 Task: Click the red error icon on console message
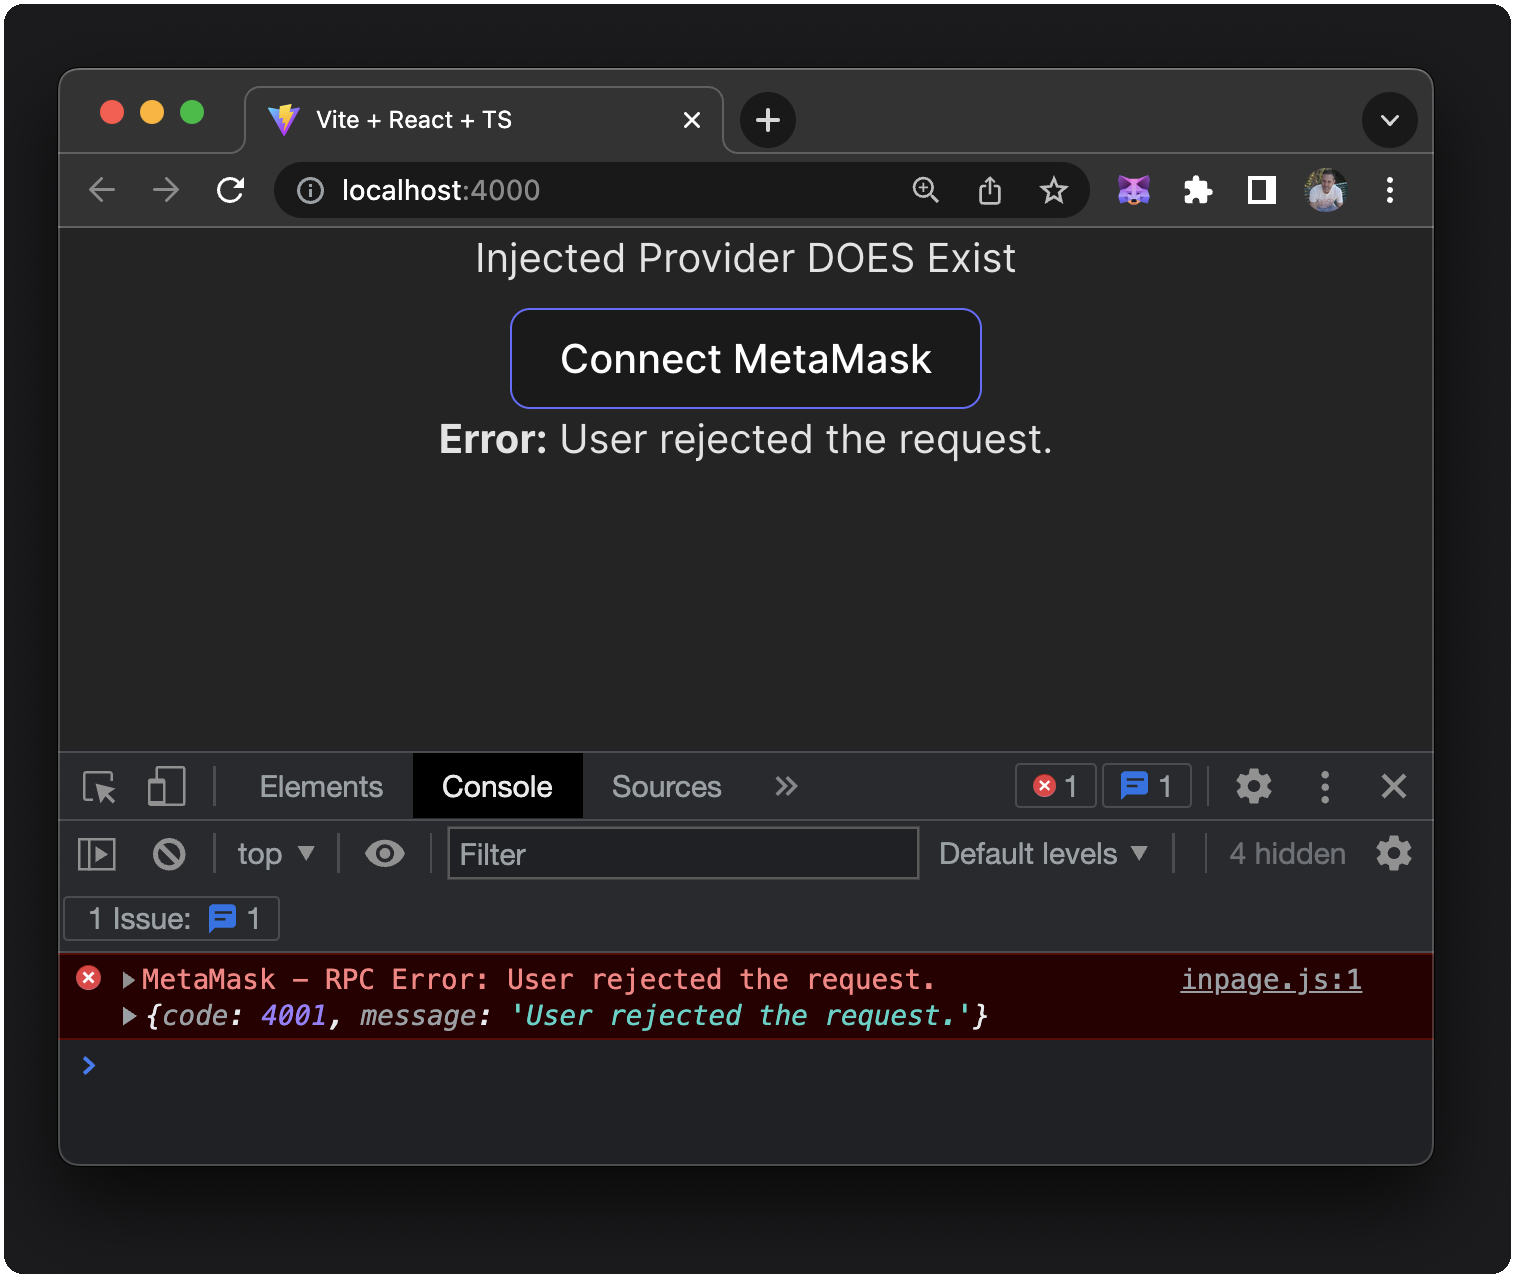tap(89, 978)
